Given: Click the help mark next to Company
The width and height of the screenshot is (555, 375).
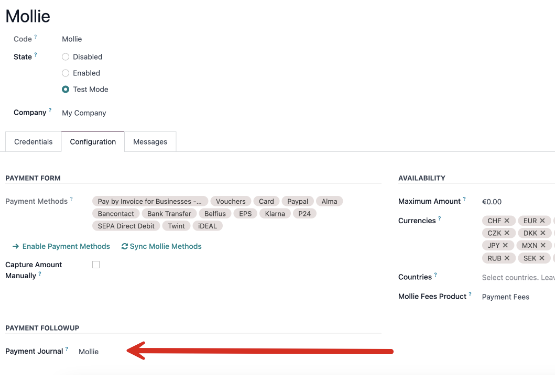Looking at the screenshot, I should (x=50, y=110).
